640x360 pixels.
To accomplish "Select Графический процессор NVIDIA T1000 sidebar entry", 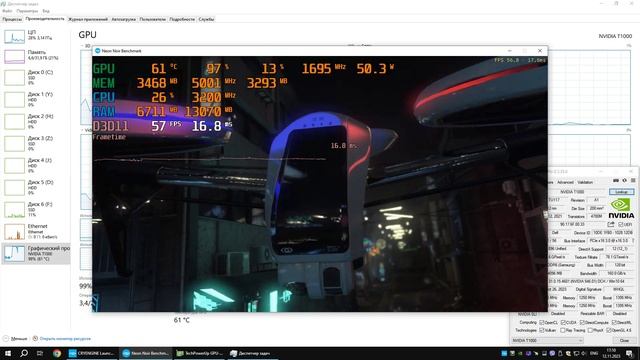I will coord(36,253).
